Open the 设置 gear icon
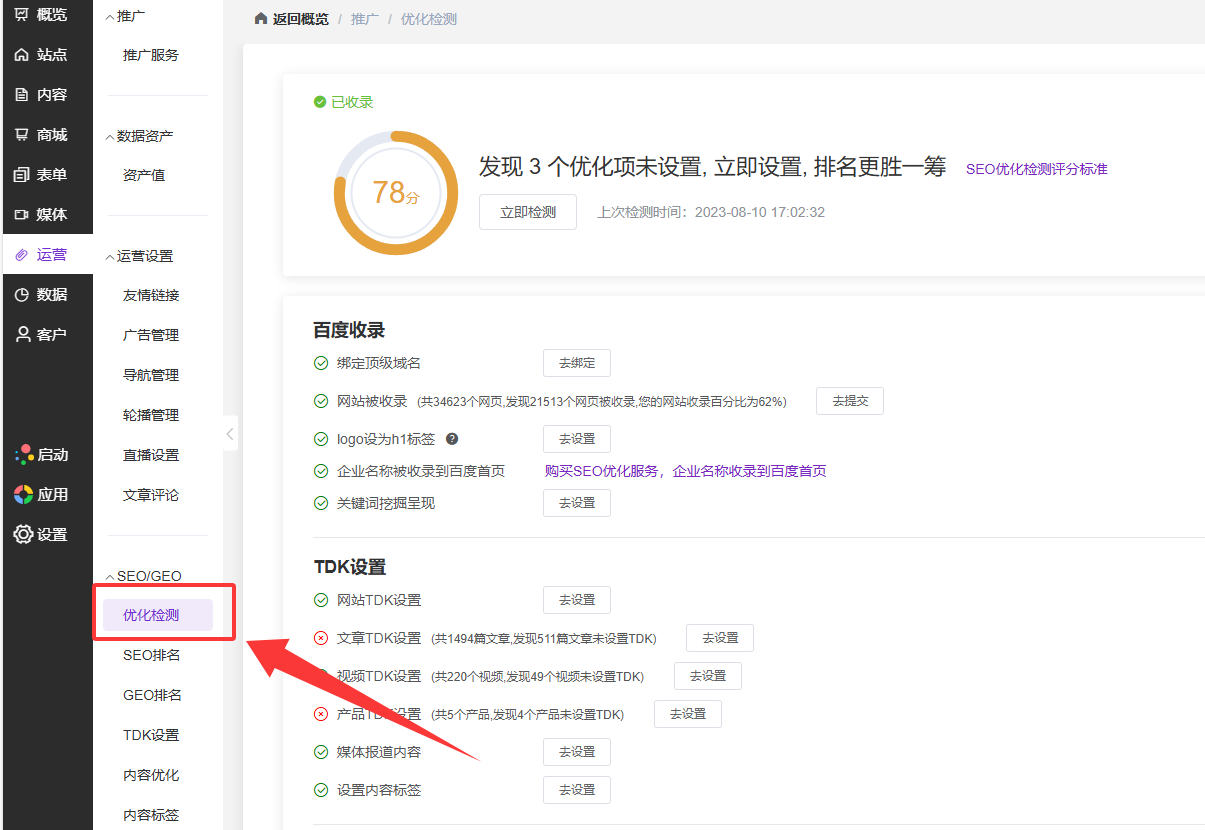This screenshot has width=1205, height=830. 23,535
